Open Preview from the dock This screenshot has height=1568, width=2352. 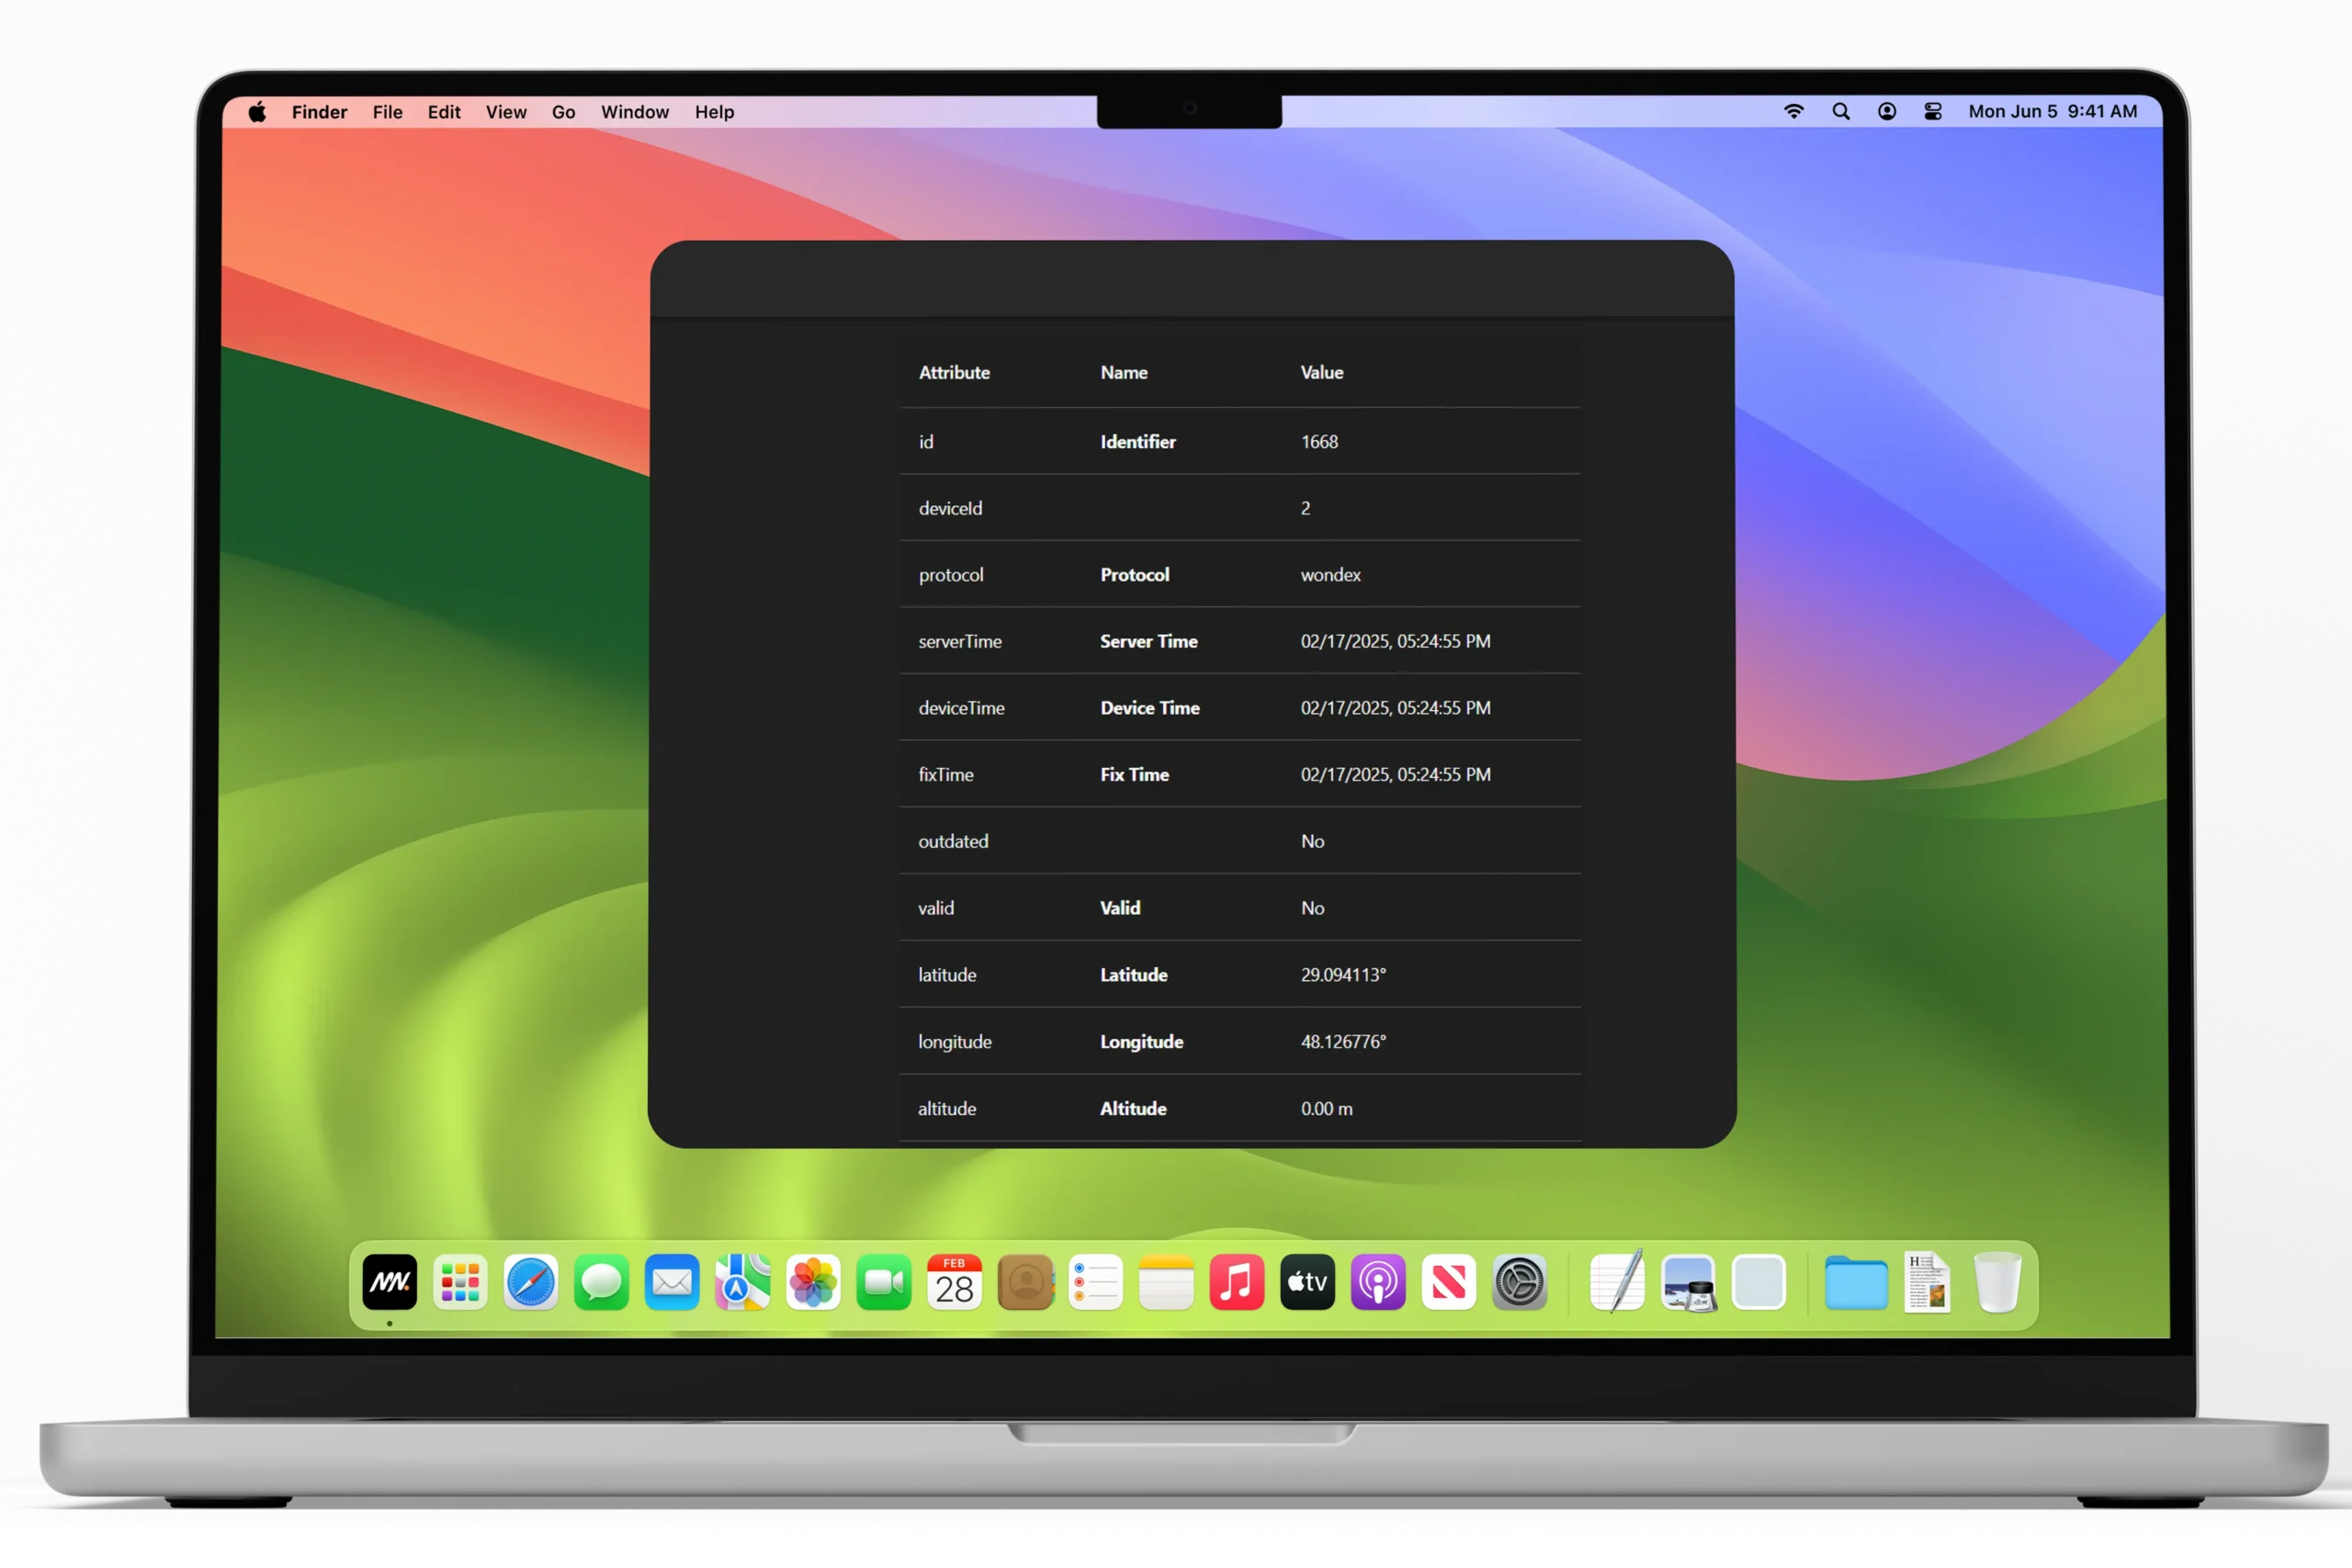(x=1689, y=1281)
